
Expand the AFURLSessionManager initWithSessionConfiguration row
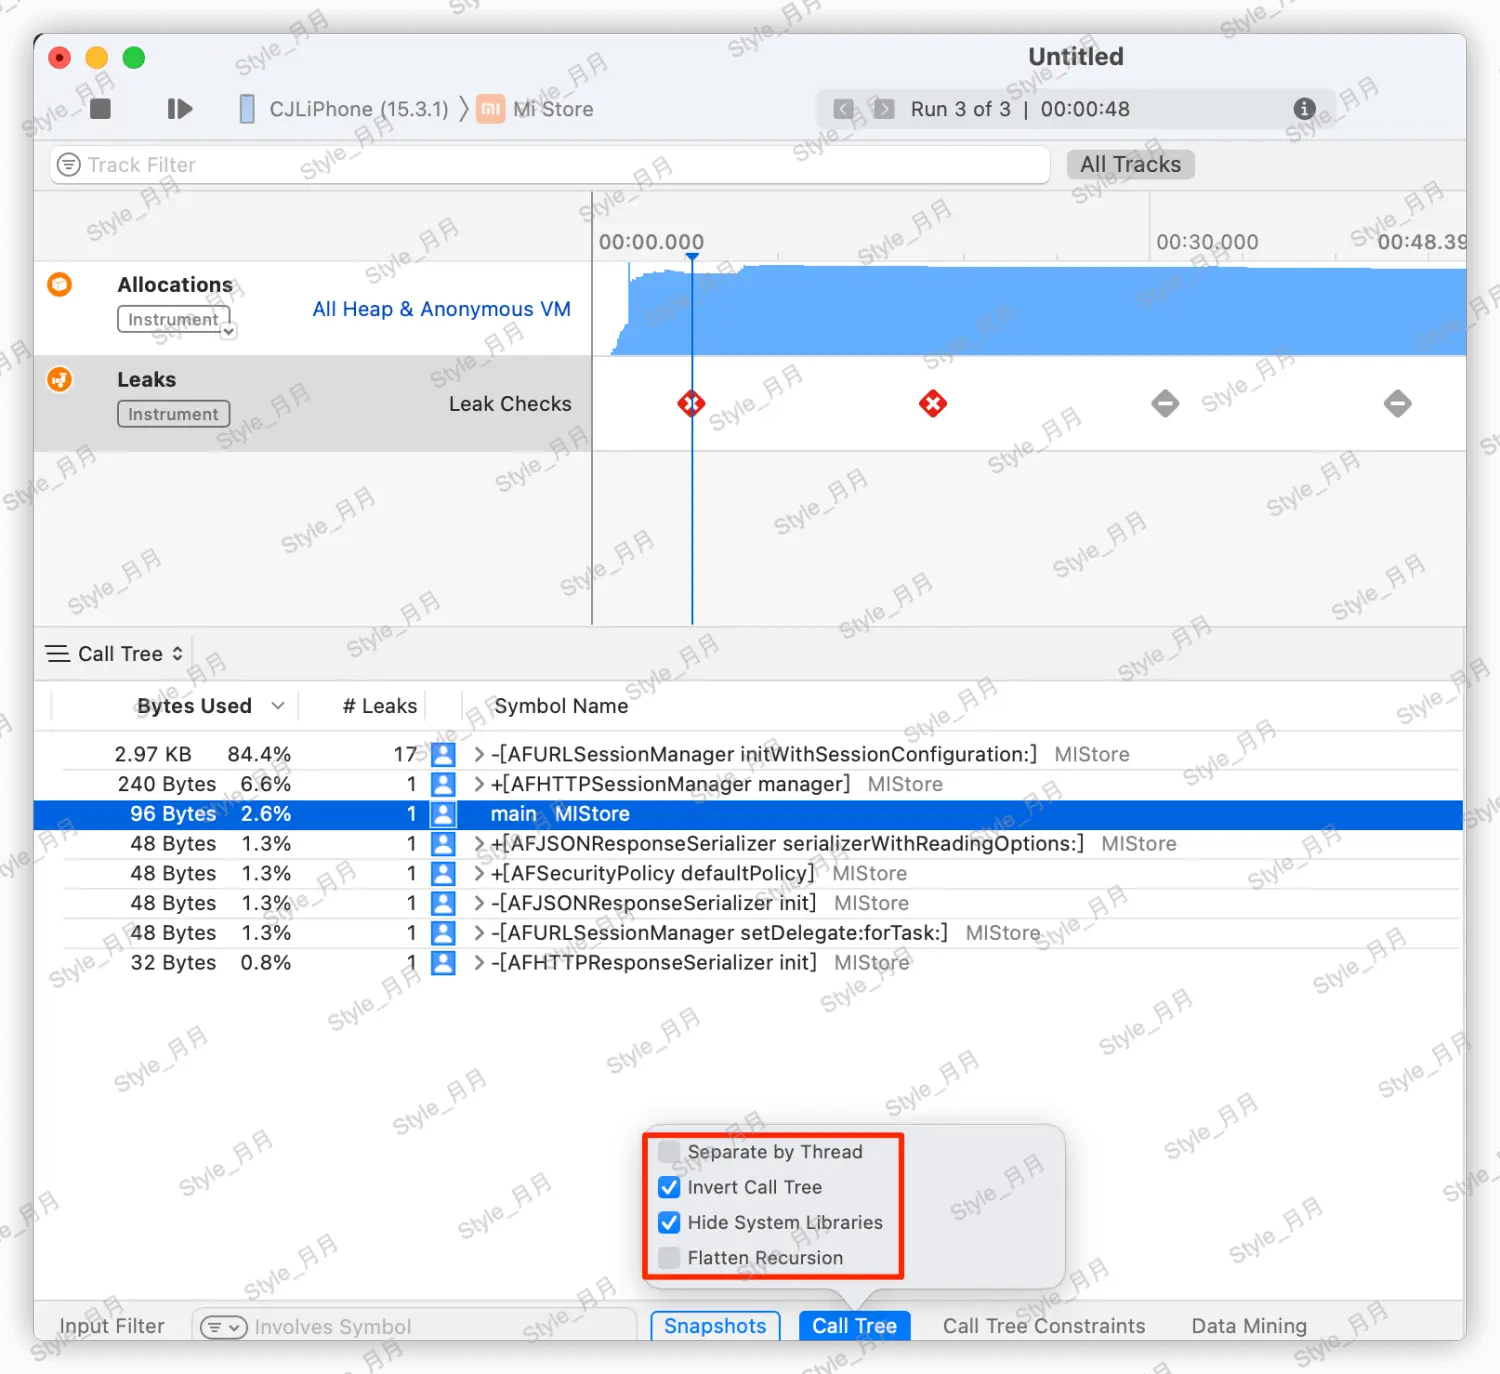click(x=479, y=755)
